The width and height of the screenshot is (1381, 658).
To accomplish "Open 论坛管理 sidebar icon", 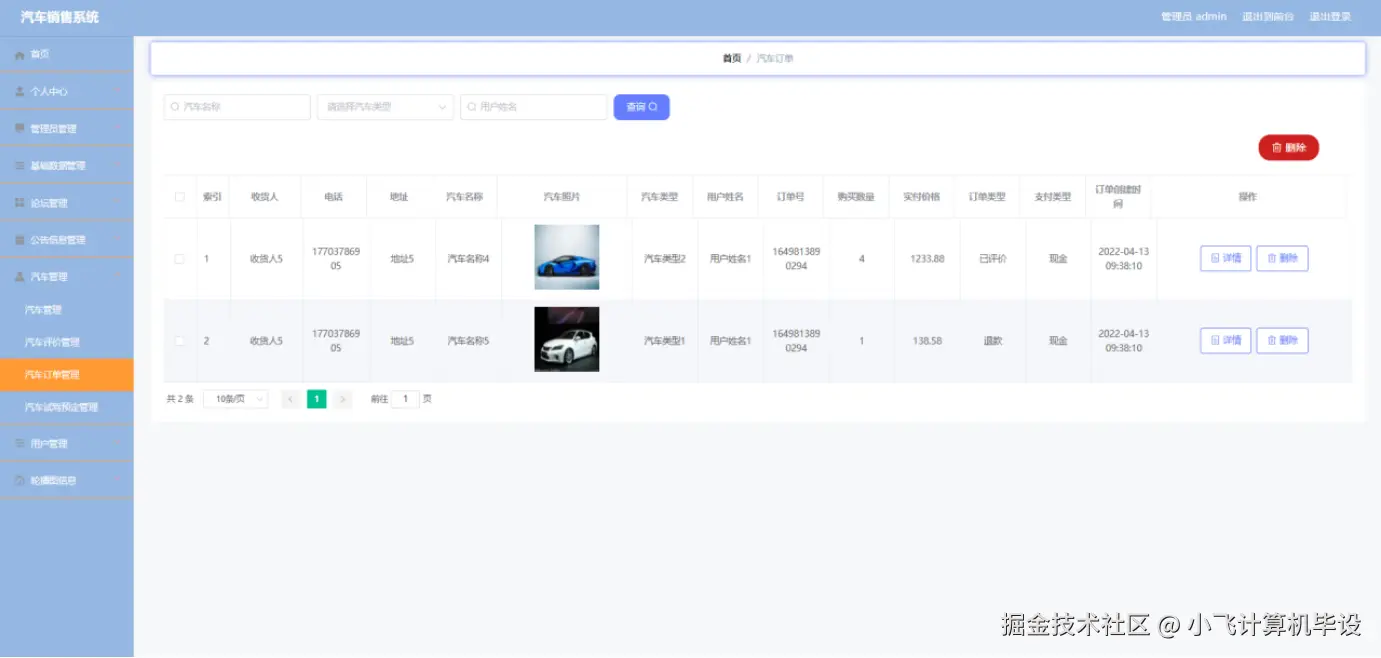I will point(19,202).
